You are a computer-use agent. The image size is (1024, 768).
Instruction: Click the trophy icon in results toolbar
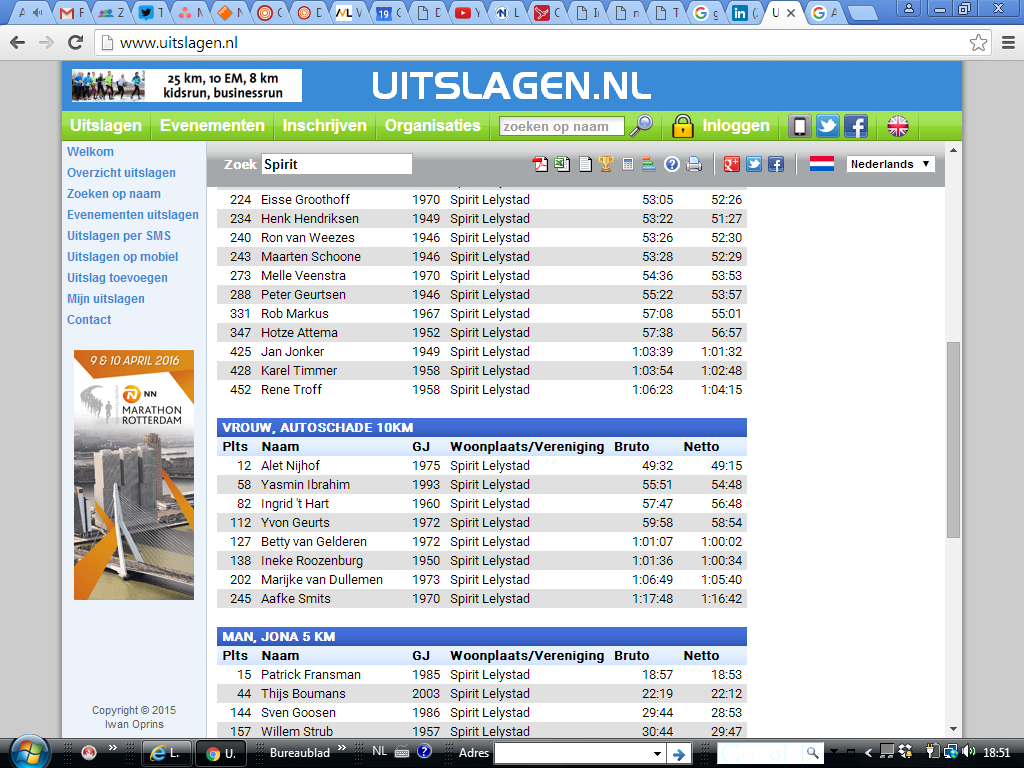[606, 165]
